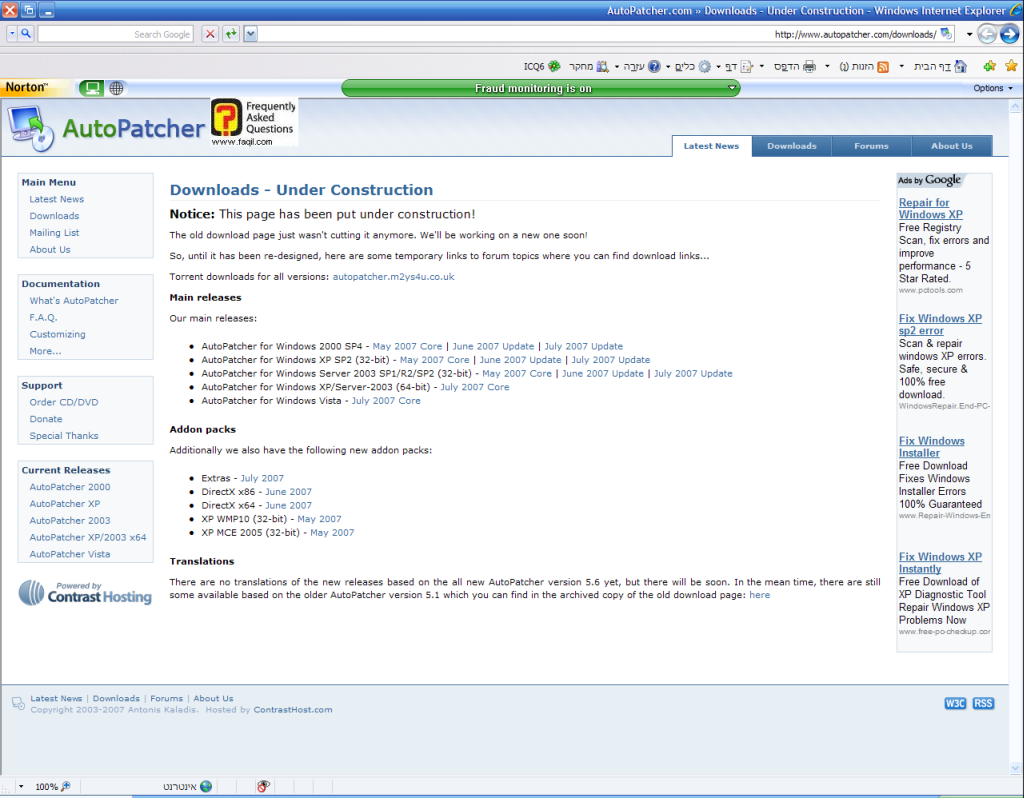Switch to the Latest News top tab
The width and height of the screenshot is (1024, 798).
[711, 146]
